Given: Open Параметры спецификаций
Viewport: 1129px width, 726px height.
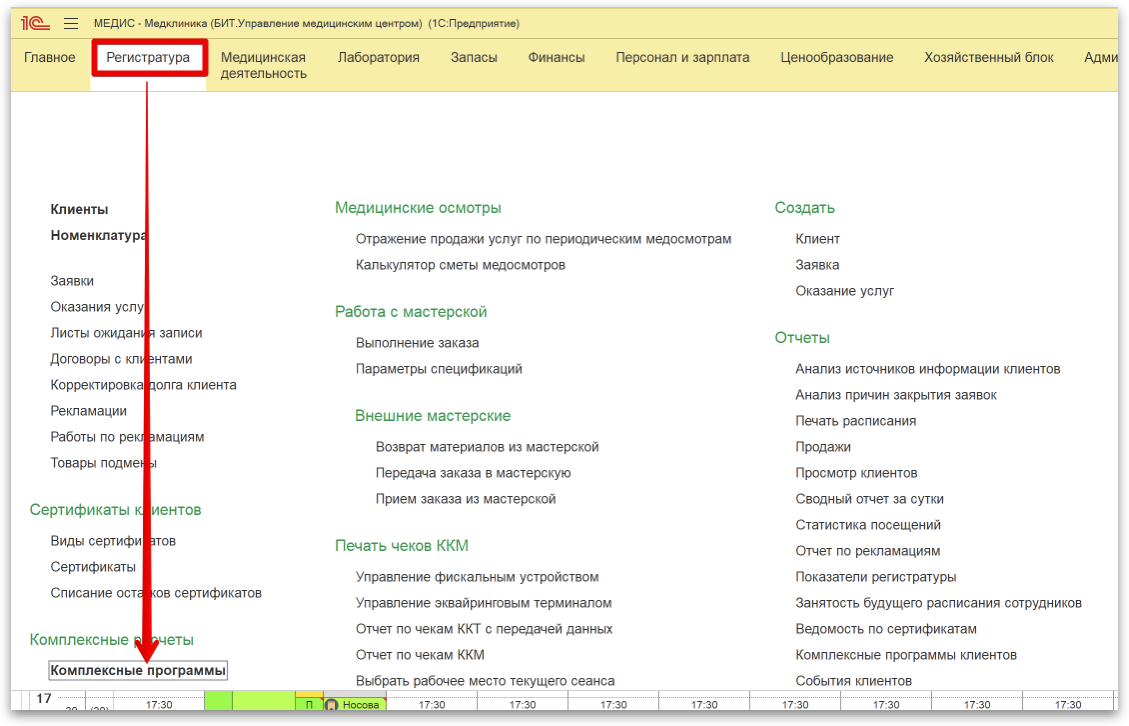Looking at the screenshot, I should click(x=438, y=369).
